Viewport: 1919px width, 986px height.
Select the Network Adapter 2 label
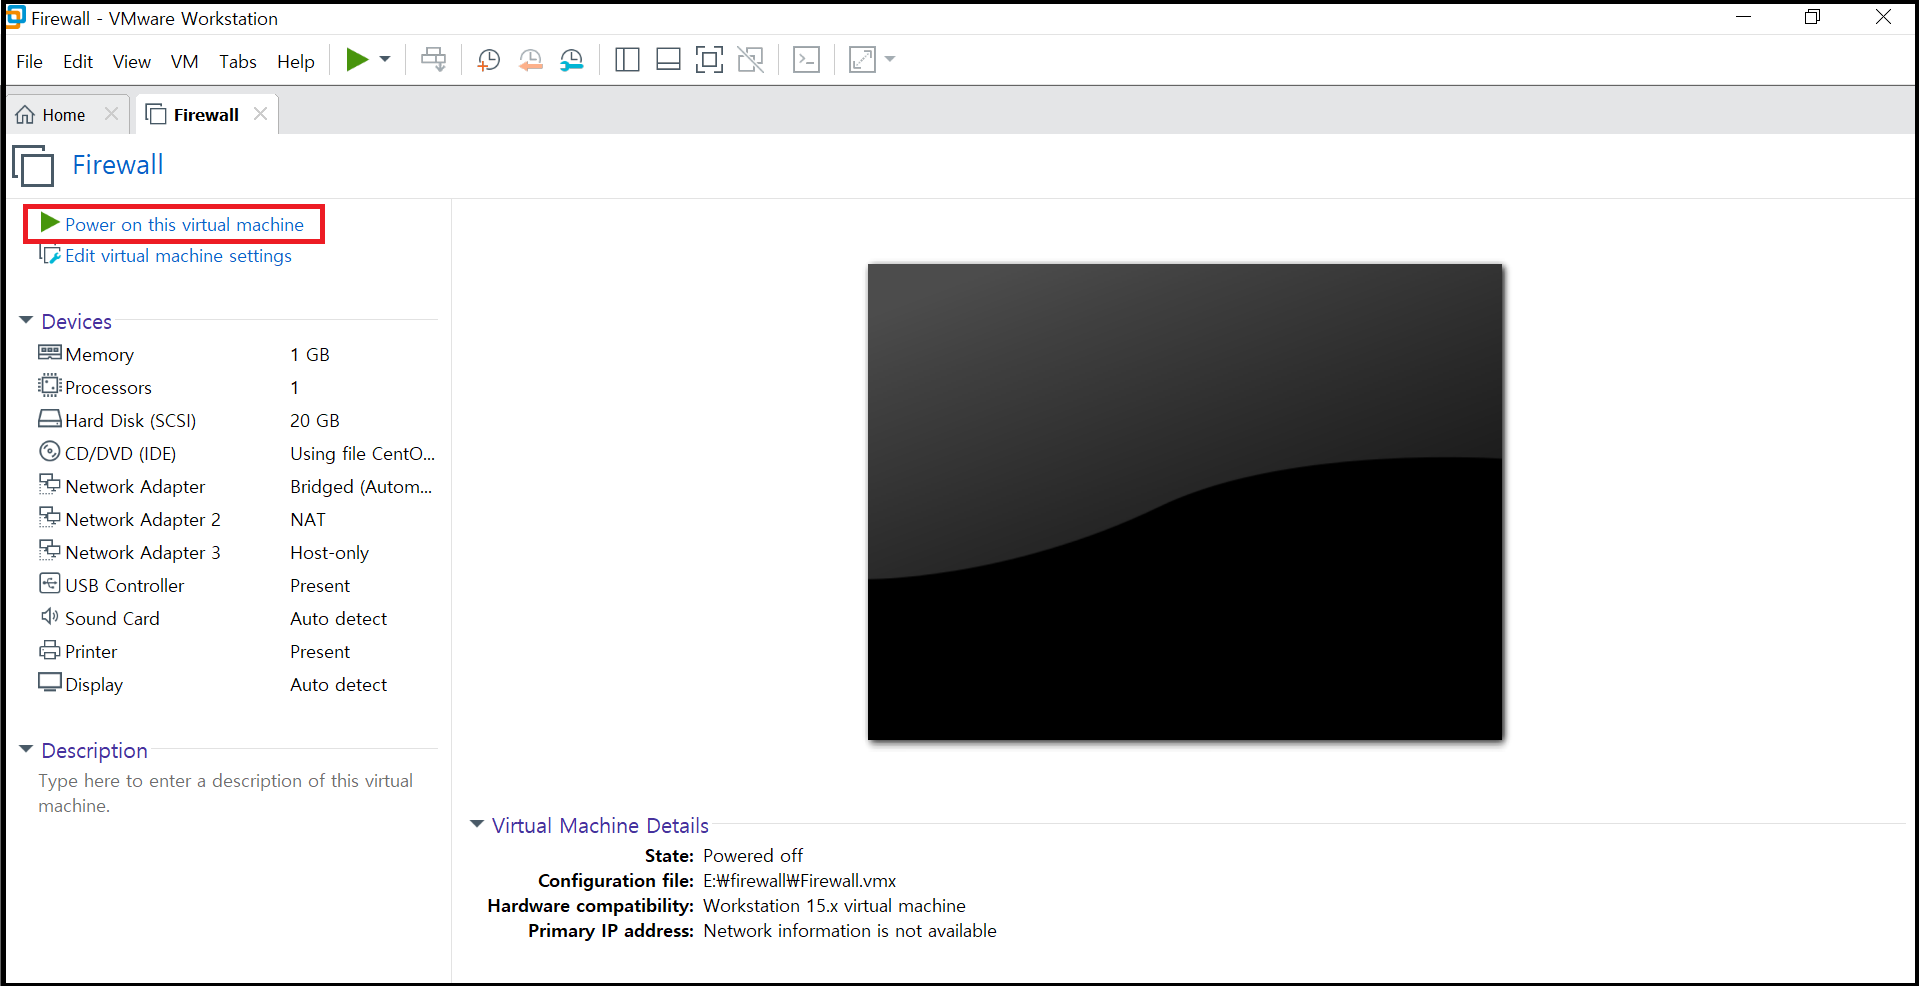pos(143,520)
